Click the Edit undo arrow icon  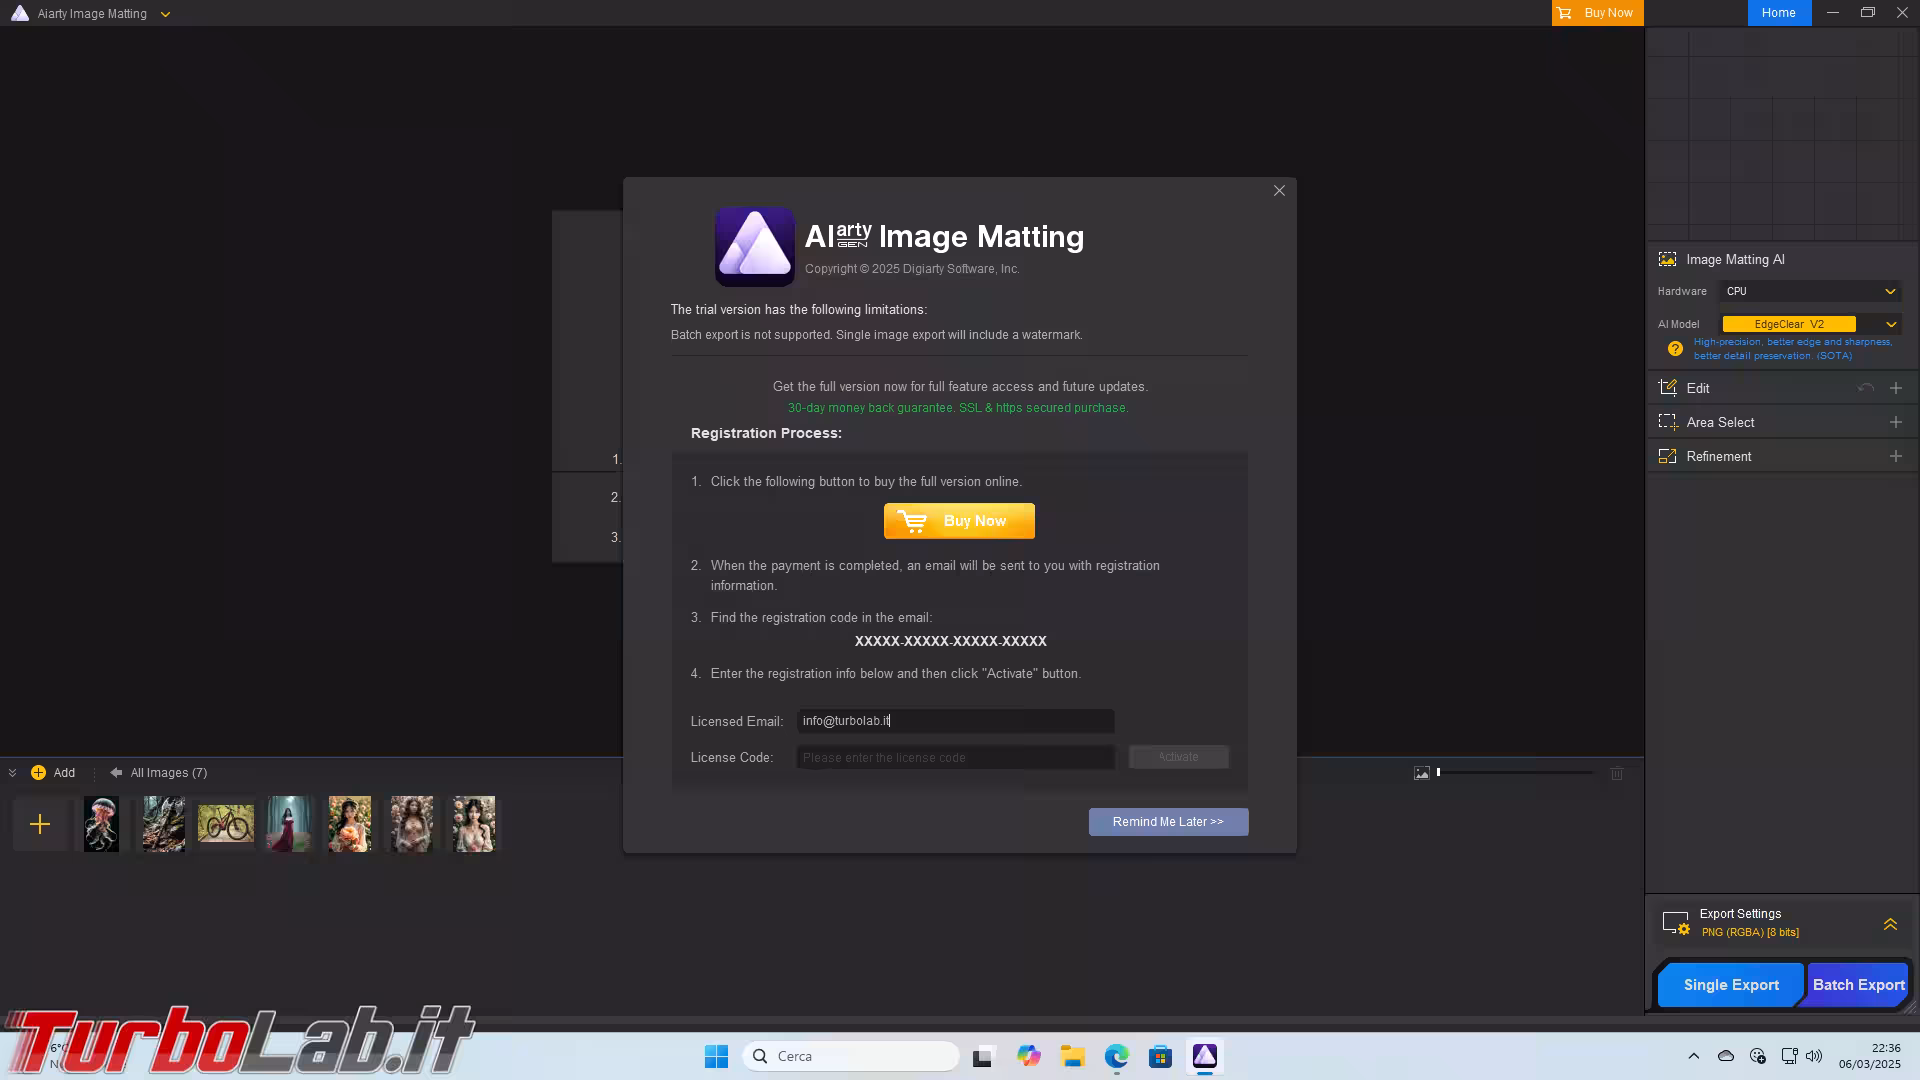(x=1865, y=388)
